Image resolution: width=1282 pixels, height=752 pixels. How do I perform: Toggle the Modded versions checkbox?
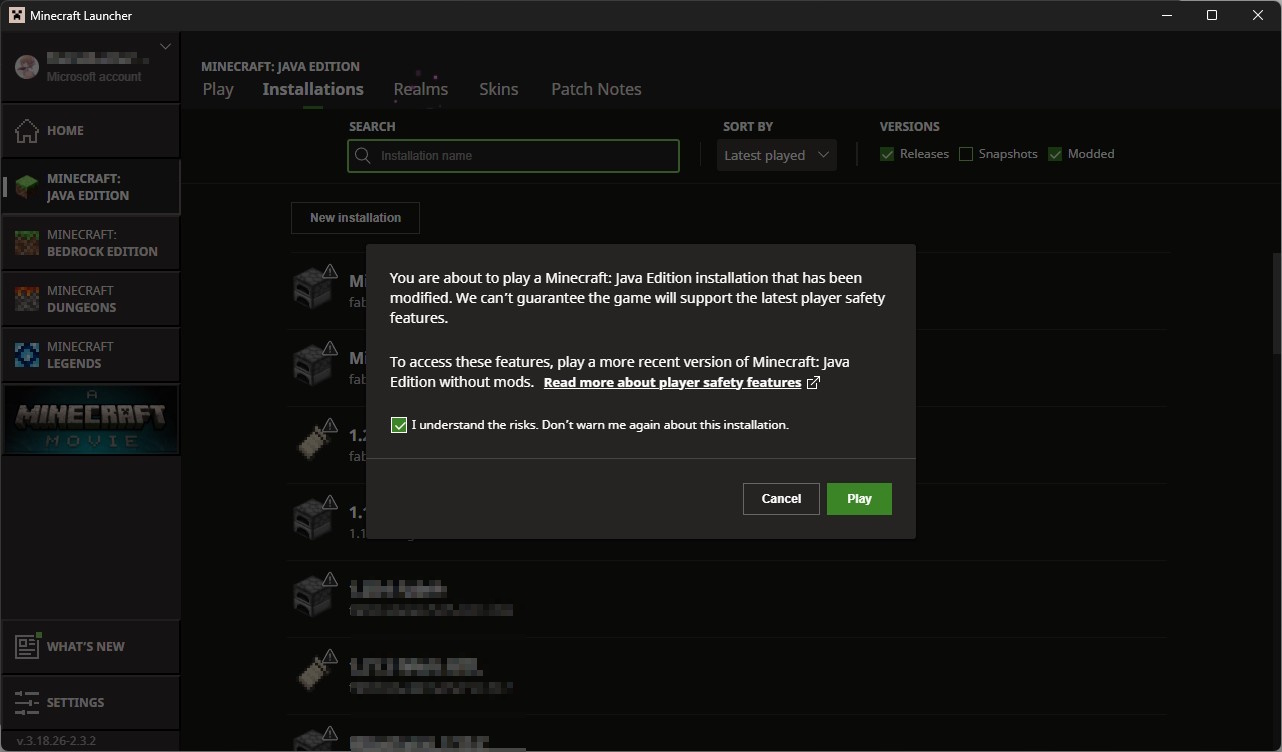pos(1055,154)
